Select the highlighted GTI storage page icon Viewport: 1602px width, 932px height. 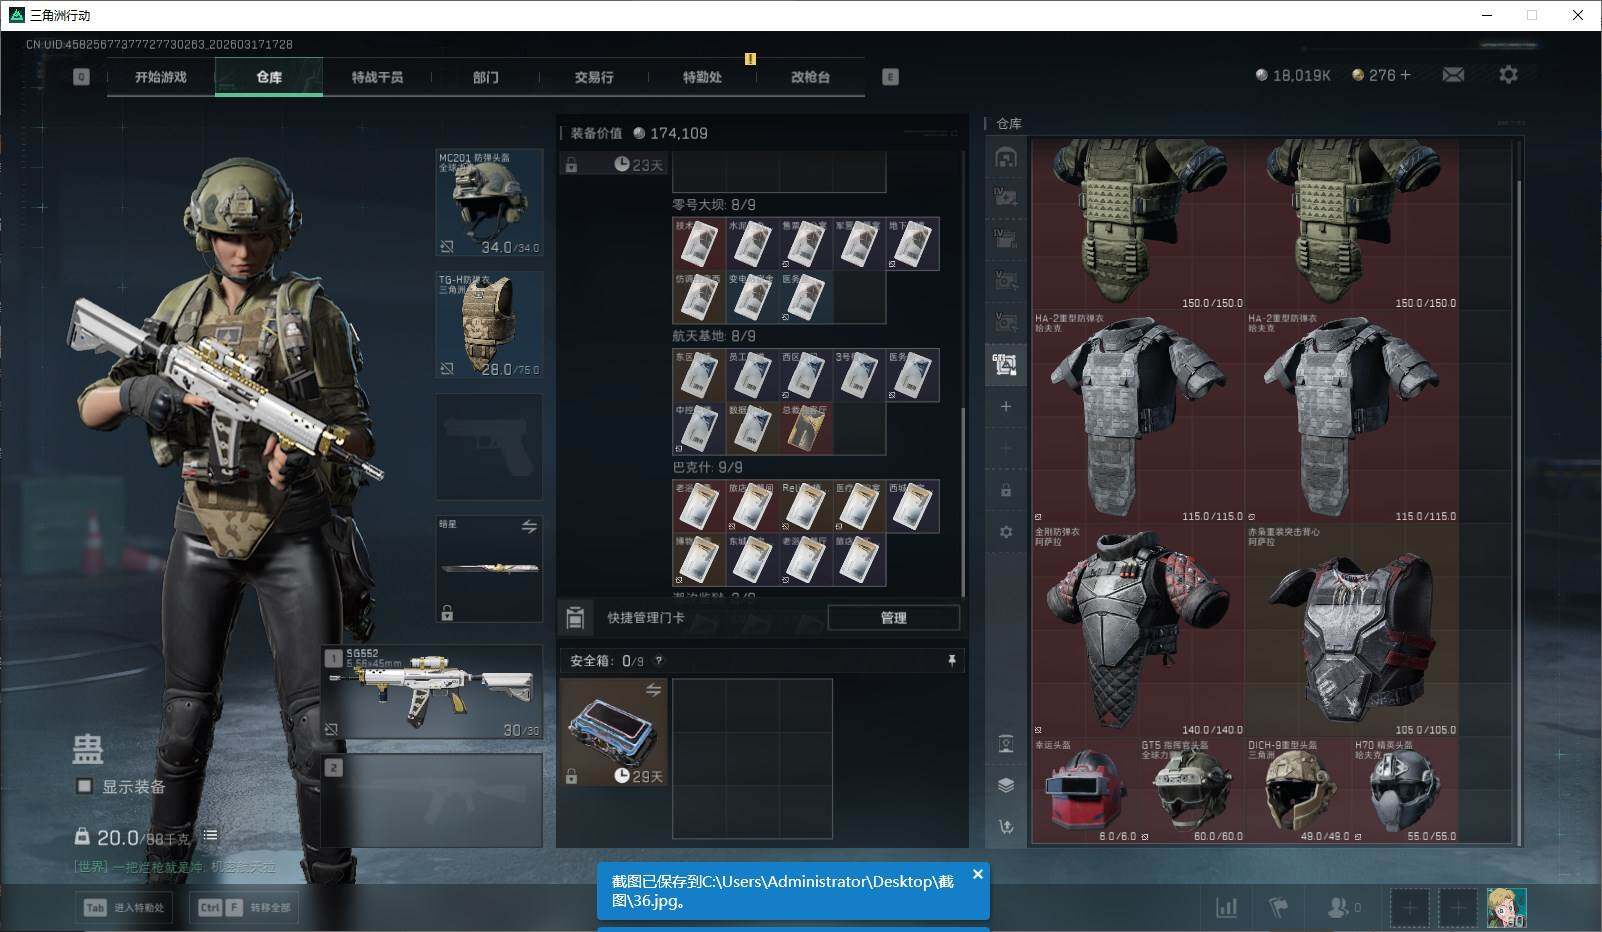1006,364
